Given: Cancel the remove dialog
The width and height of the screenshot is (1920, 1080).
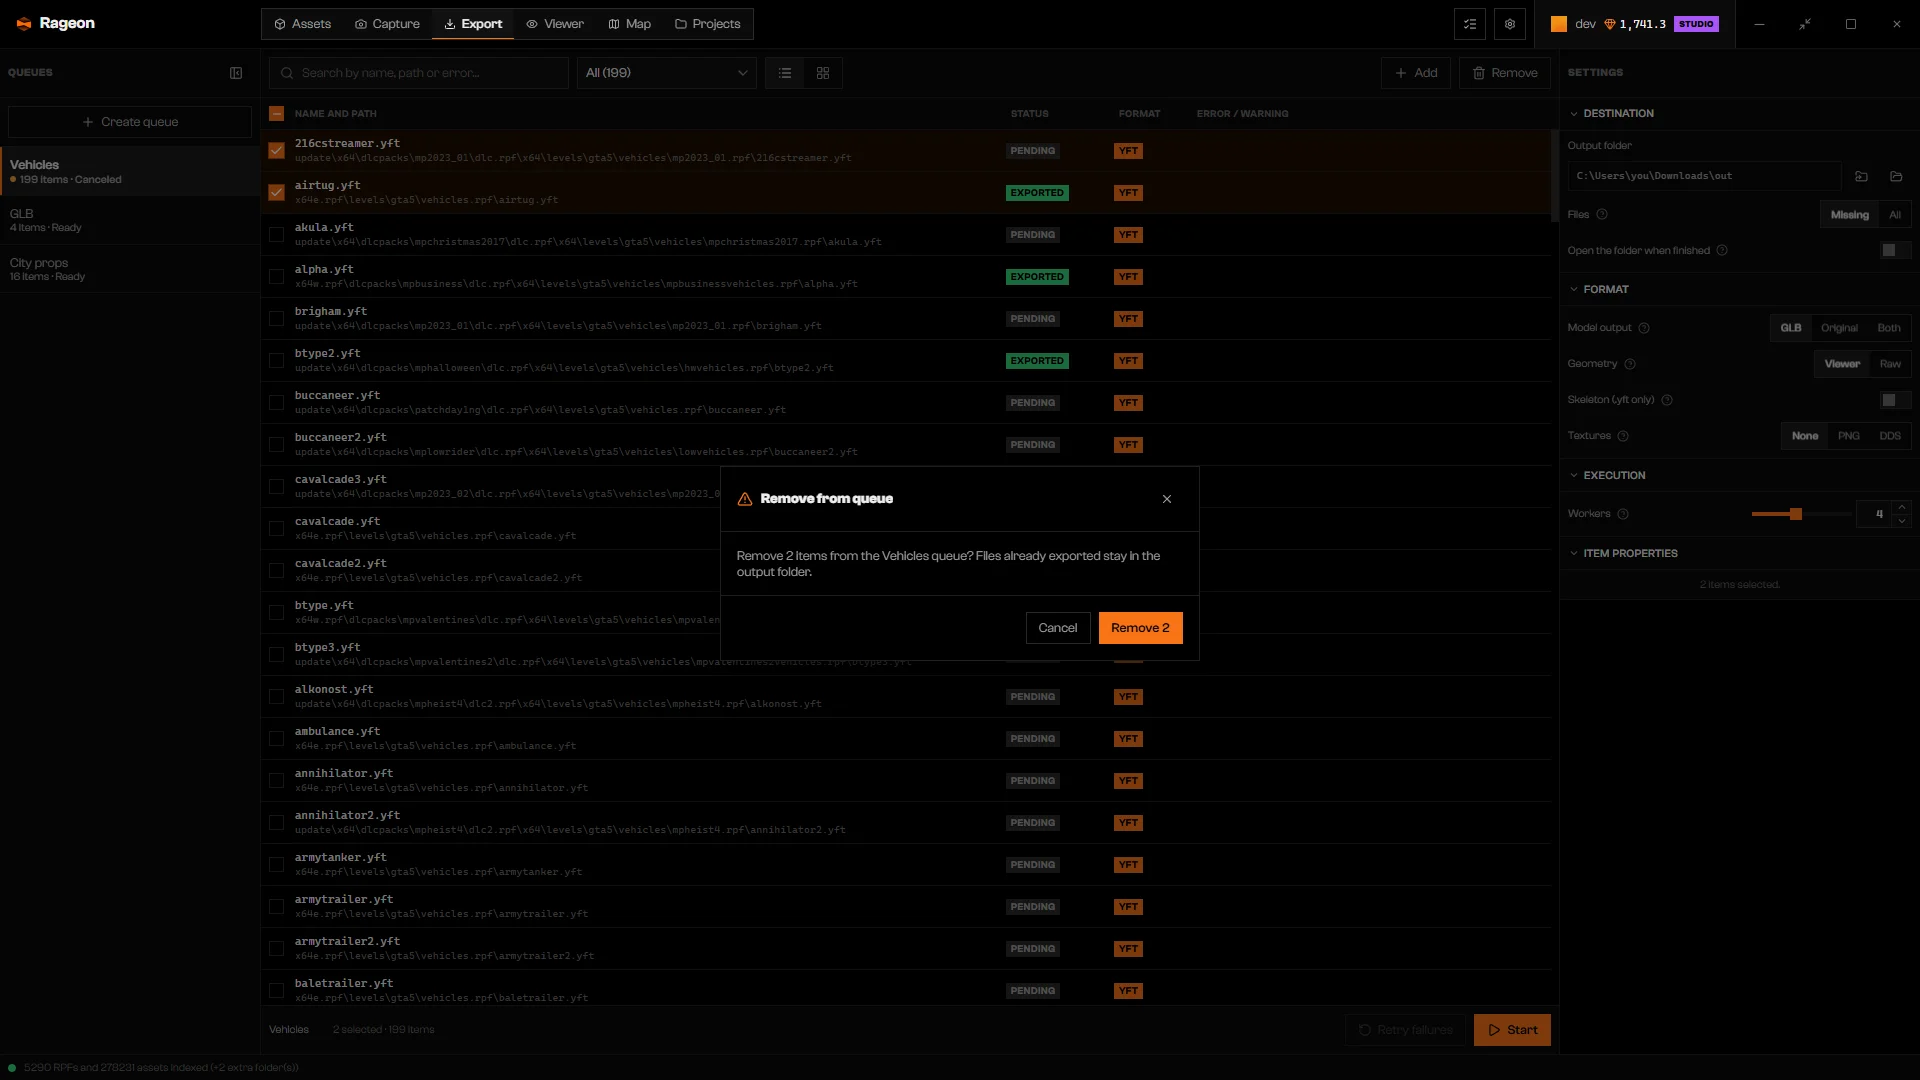Looking at the screenshot, I should 1058,628.
